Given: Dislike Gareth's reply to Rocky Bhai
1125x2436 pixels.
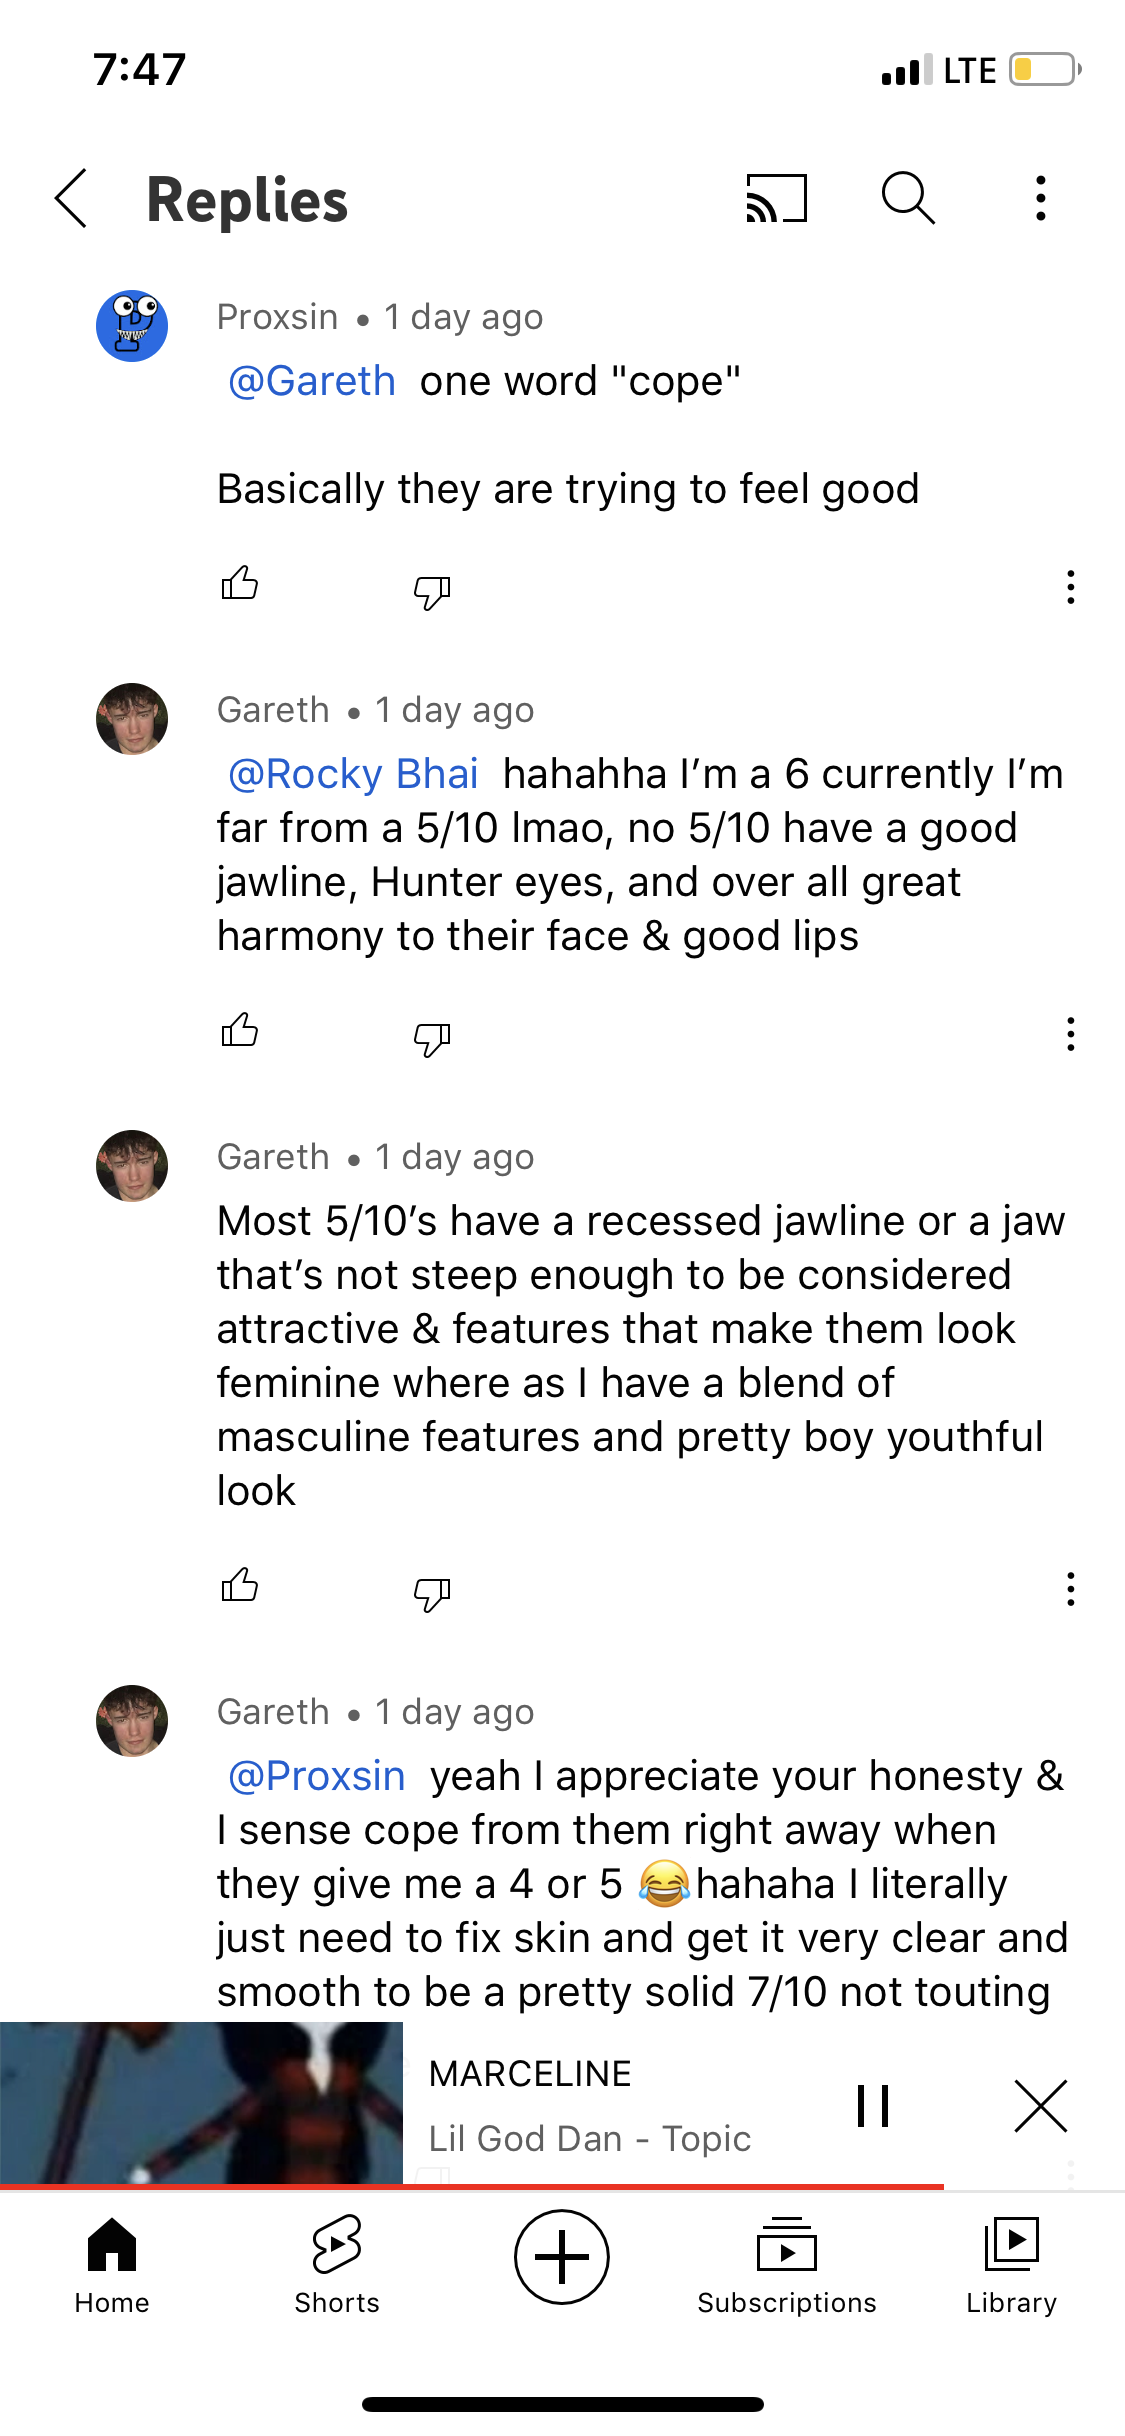Looking at the screenshot, I should (x=432, y=1038).
